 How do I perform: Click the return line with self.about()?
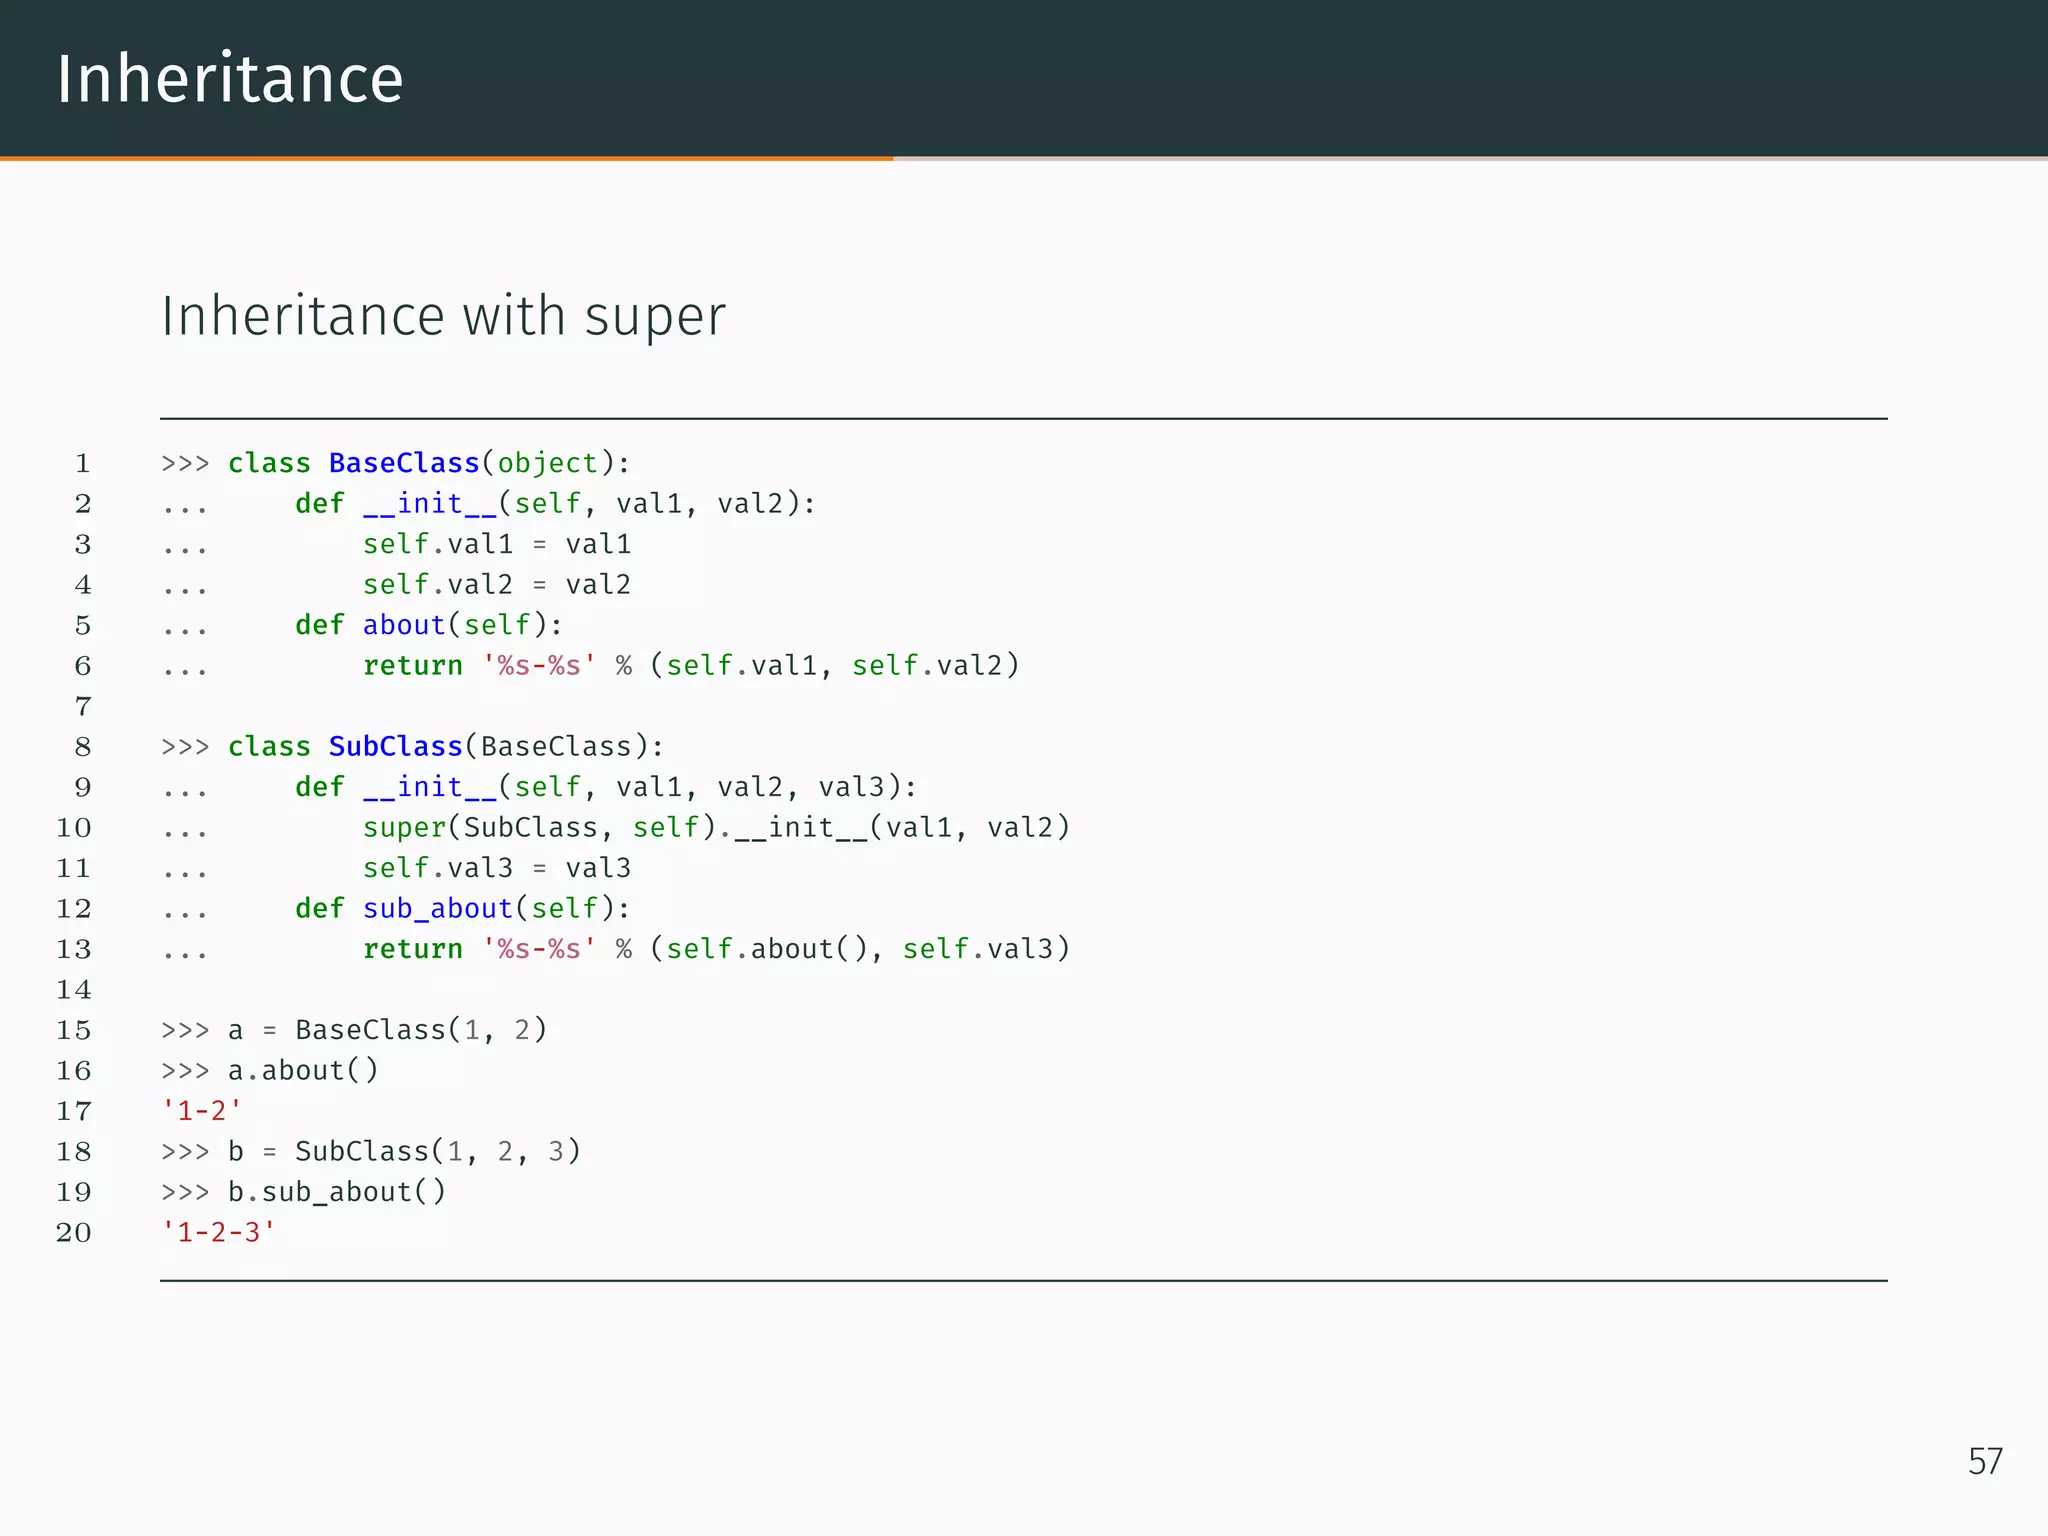click(616, 949)
